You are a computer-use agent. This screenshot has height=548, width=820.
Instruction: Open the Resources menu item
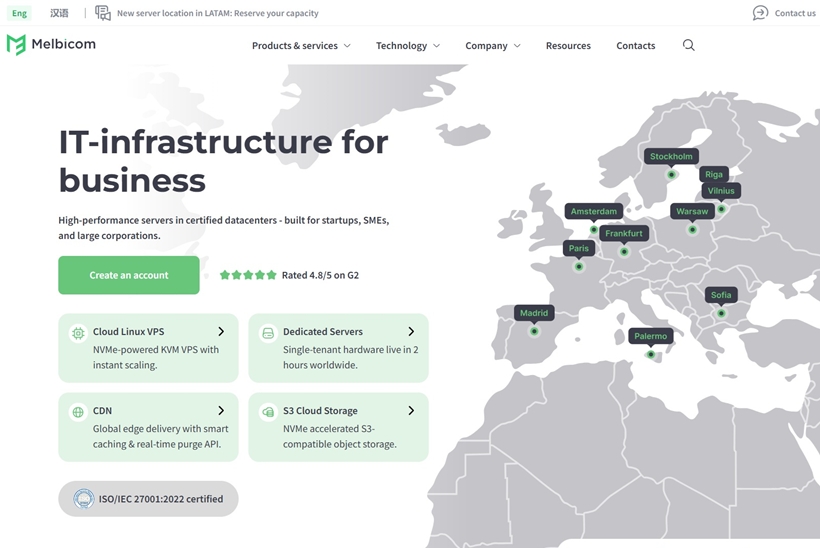tap(568, 45)
